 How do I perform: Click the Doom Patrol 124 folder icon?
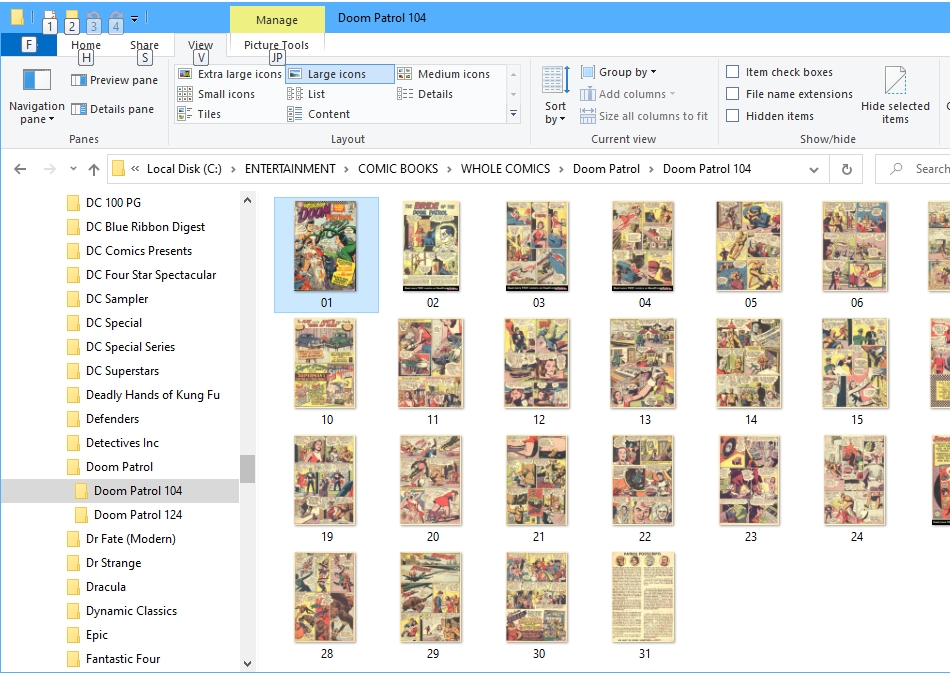[x=81, y=515]
